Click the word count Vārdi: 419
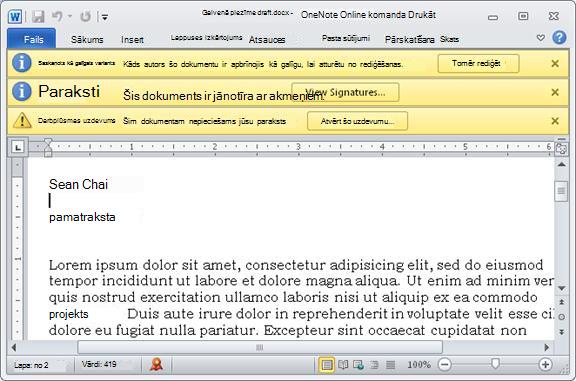 click(99, 364)
